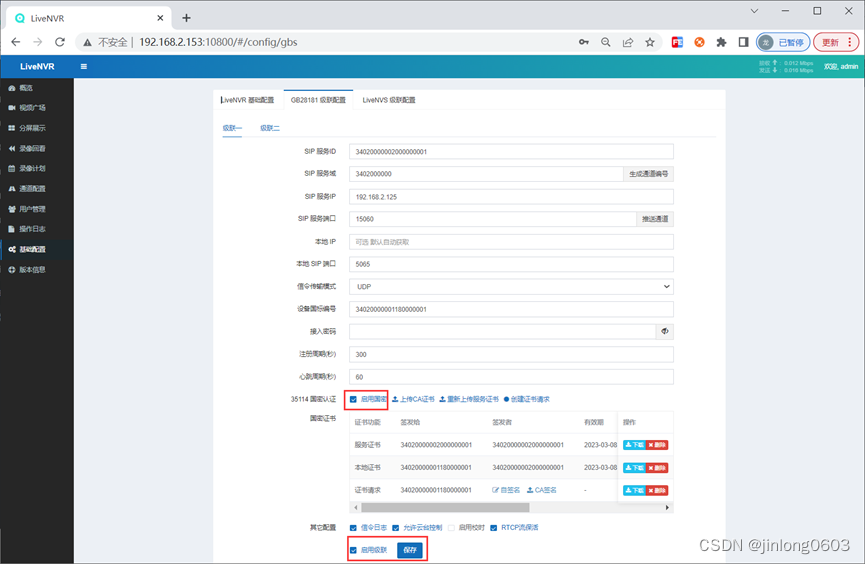Screen dimensions: 865x564
Task: Click the red FE extension icon
Action: coord(677,42)
